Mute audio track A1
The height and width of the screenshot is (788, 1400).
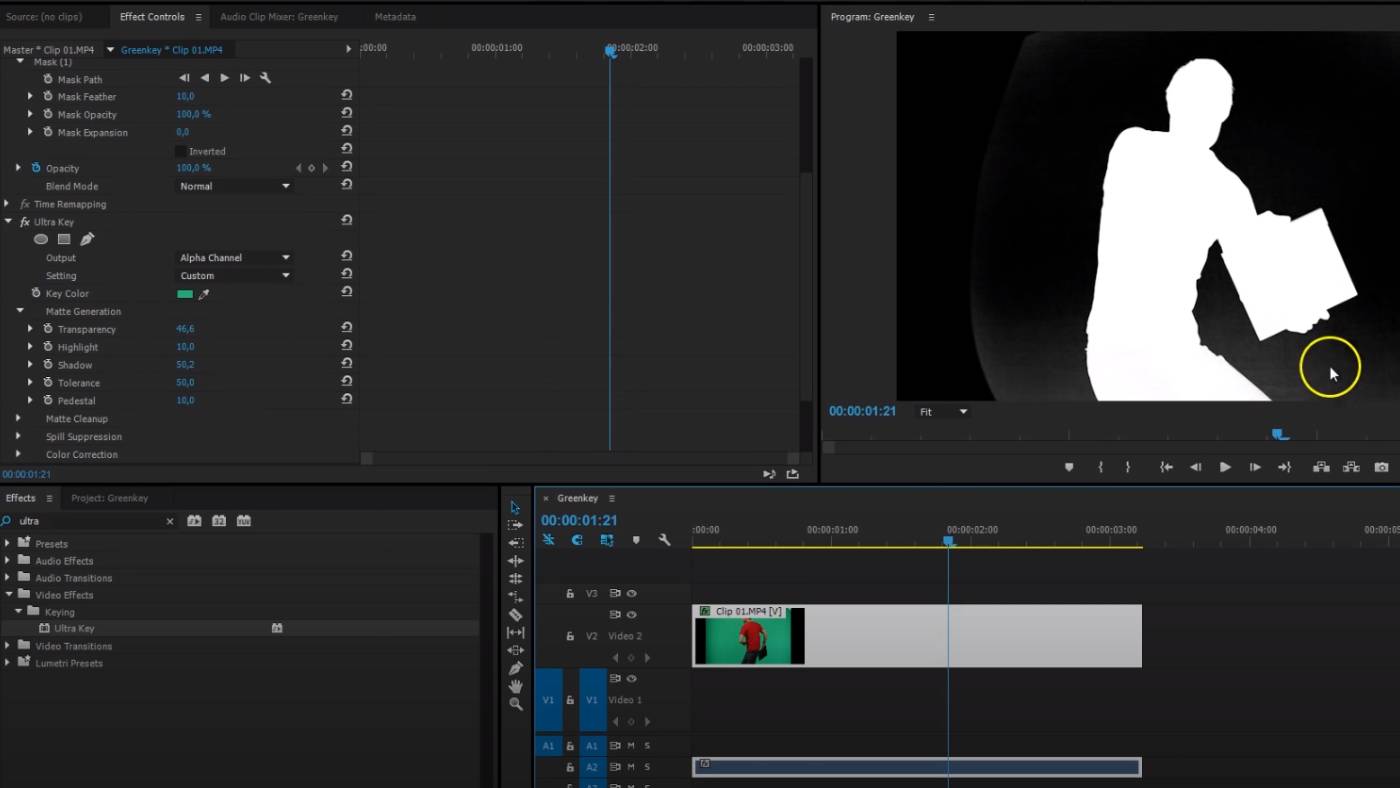tap(631, 746)
